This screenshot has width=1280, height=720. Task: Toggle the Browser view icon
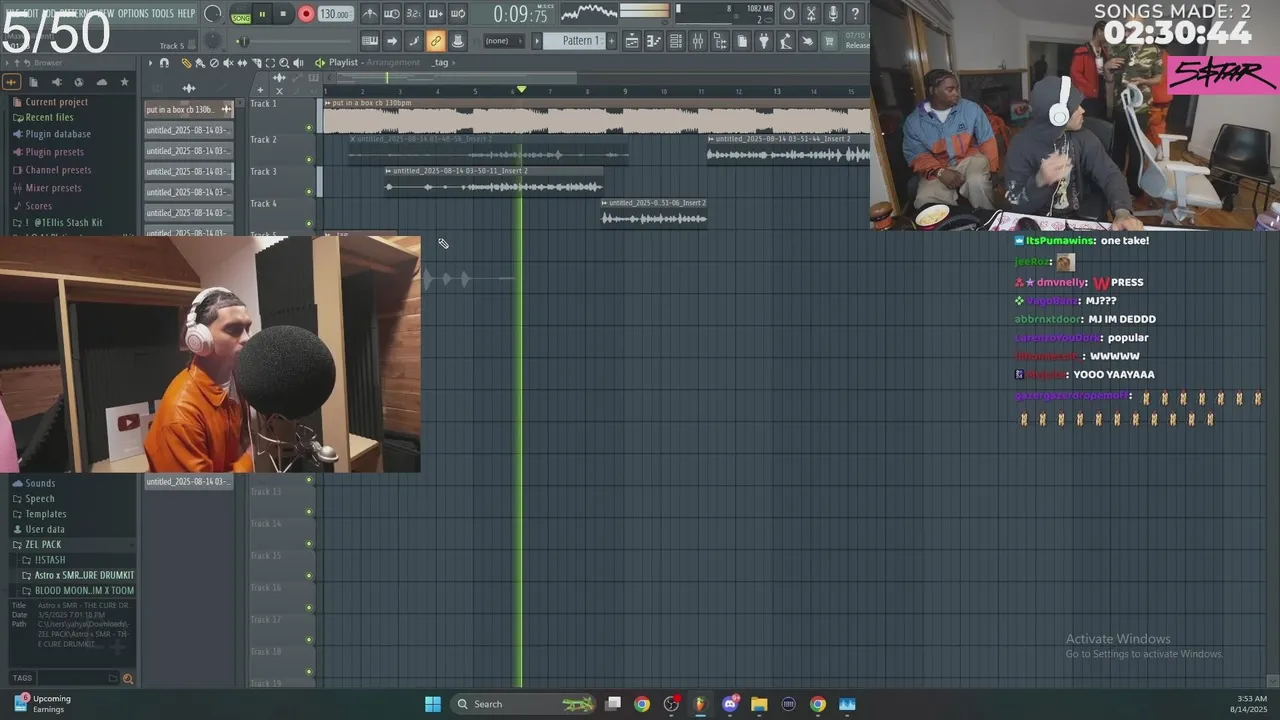click(720, 41)
